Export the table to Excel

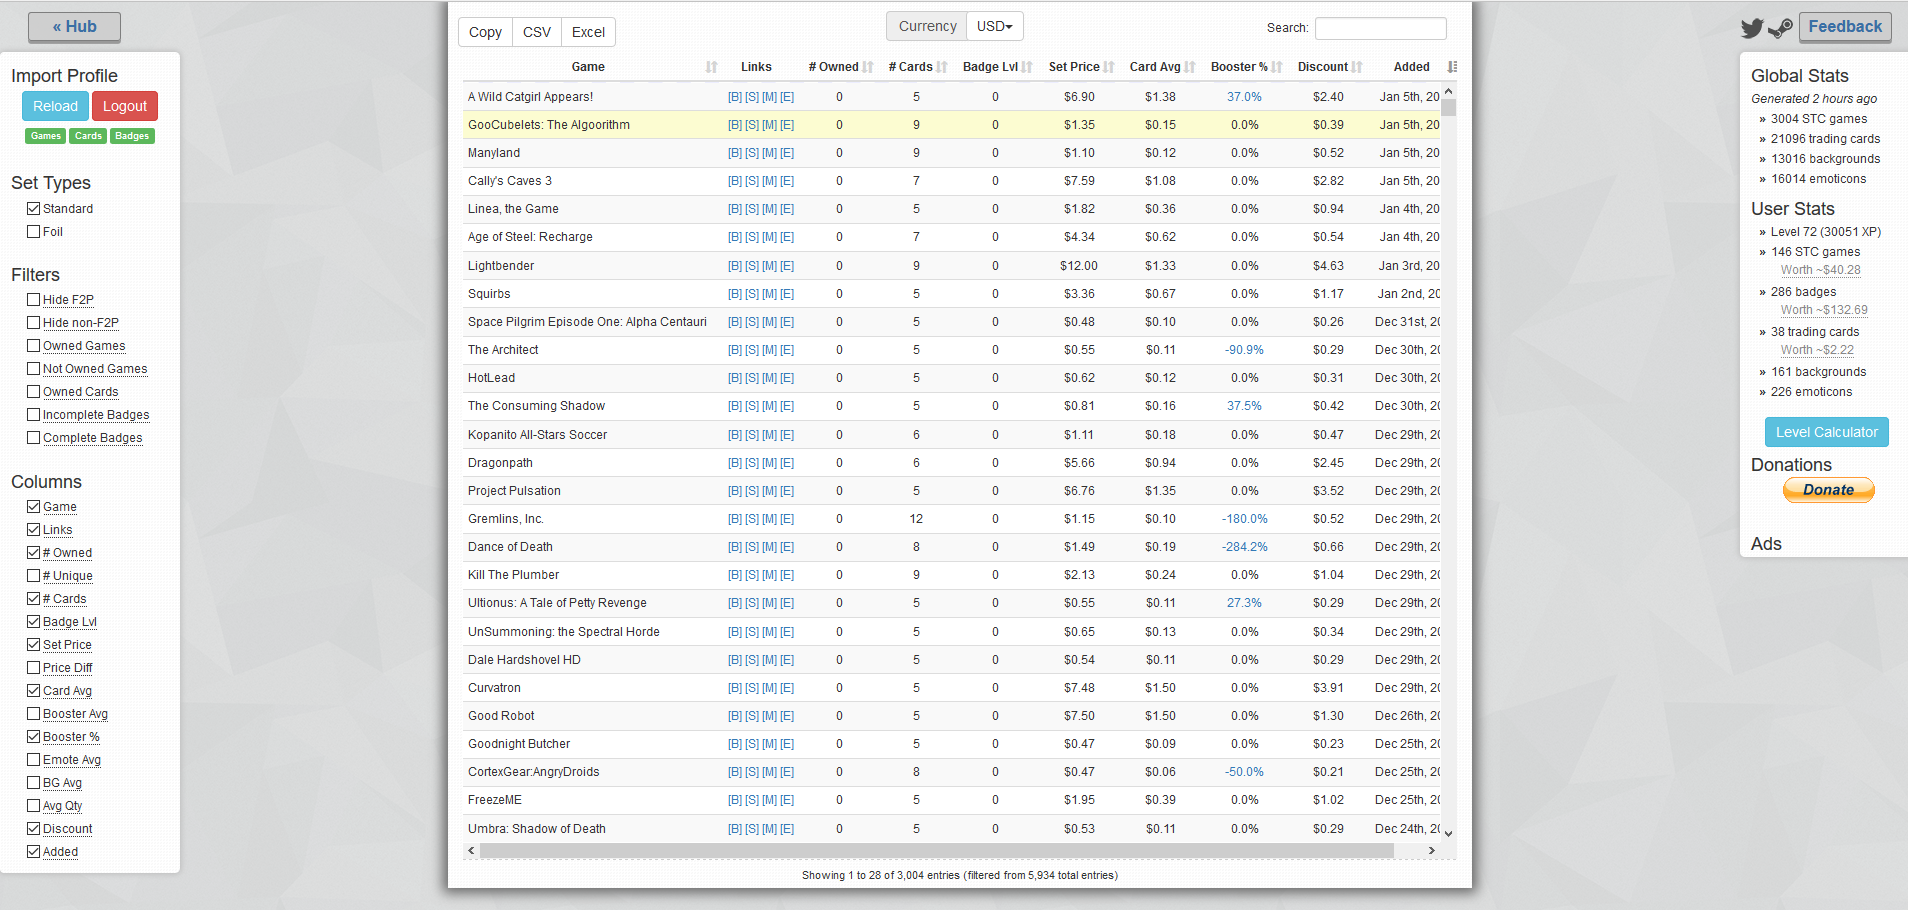(588, 32)
